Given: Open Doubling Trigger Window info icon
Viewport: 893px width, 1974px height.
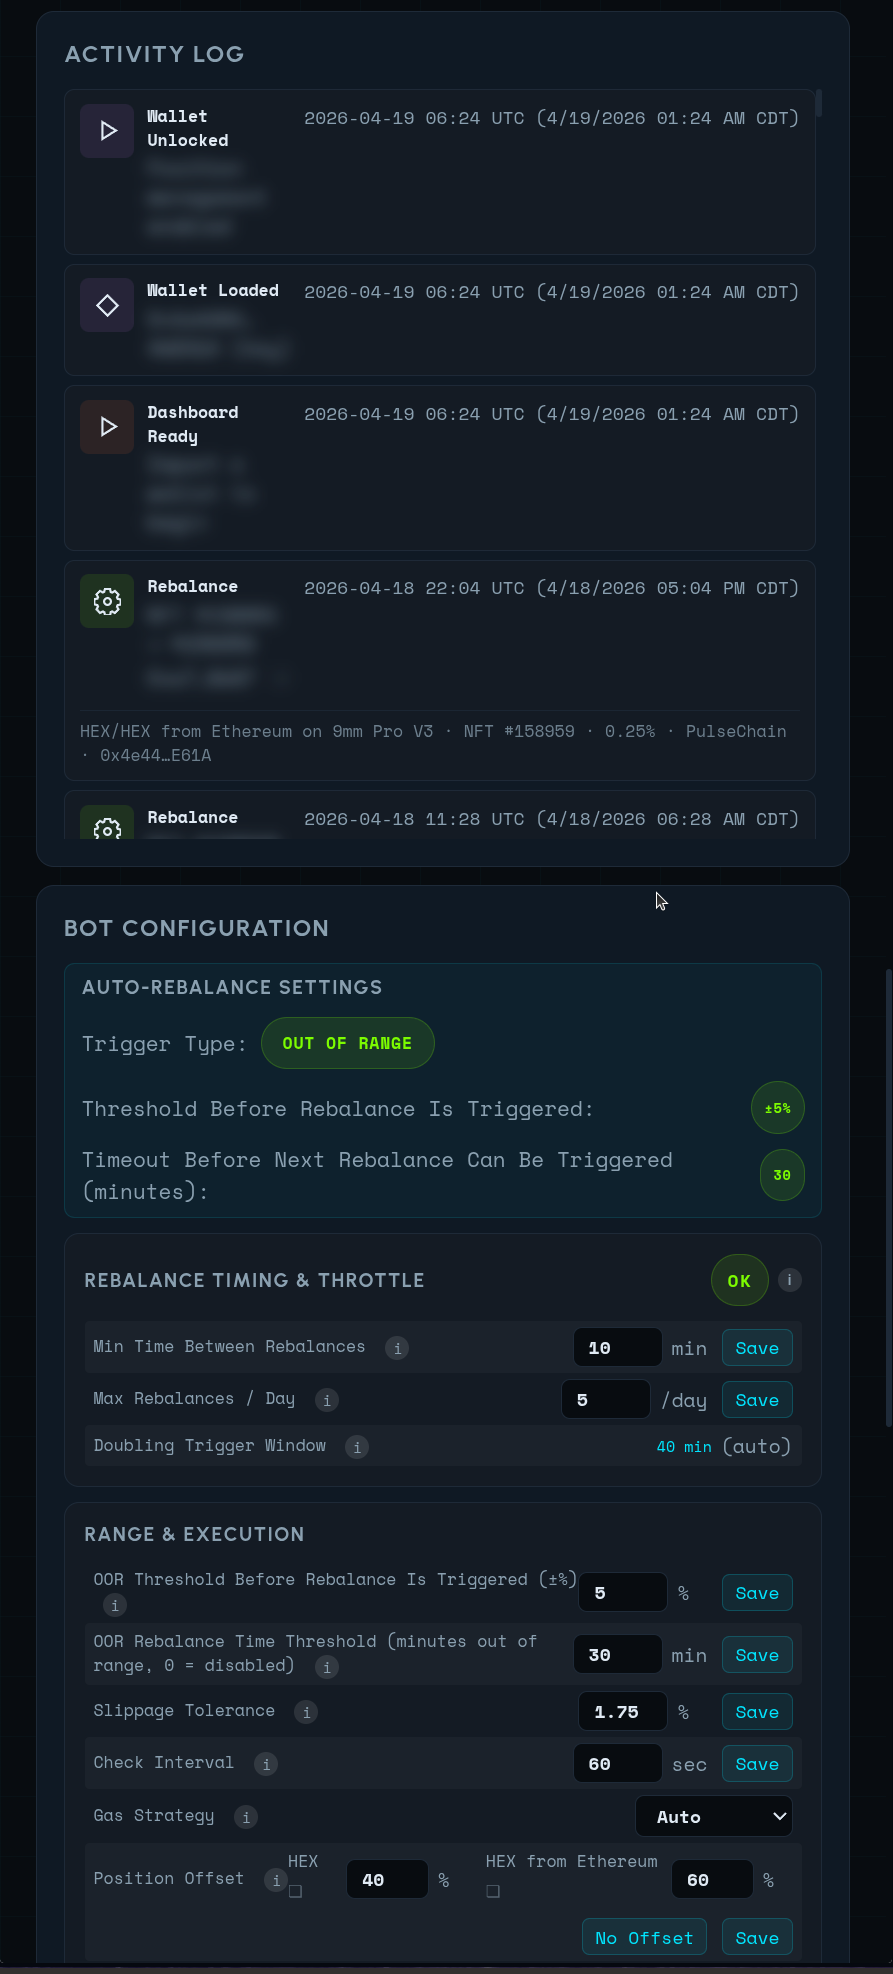Looking at the screenshot, I should point(357,1447).
